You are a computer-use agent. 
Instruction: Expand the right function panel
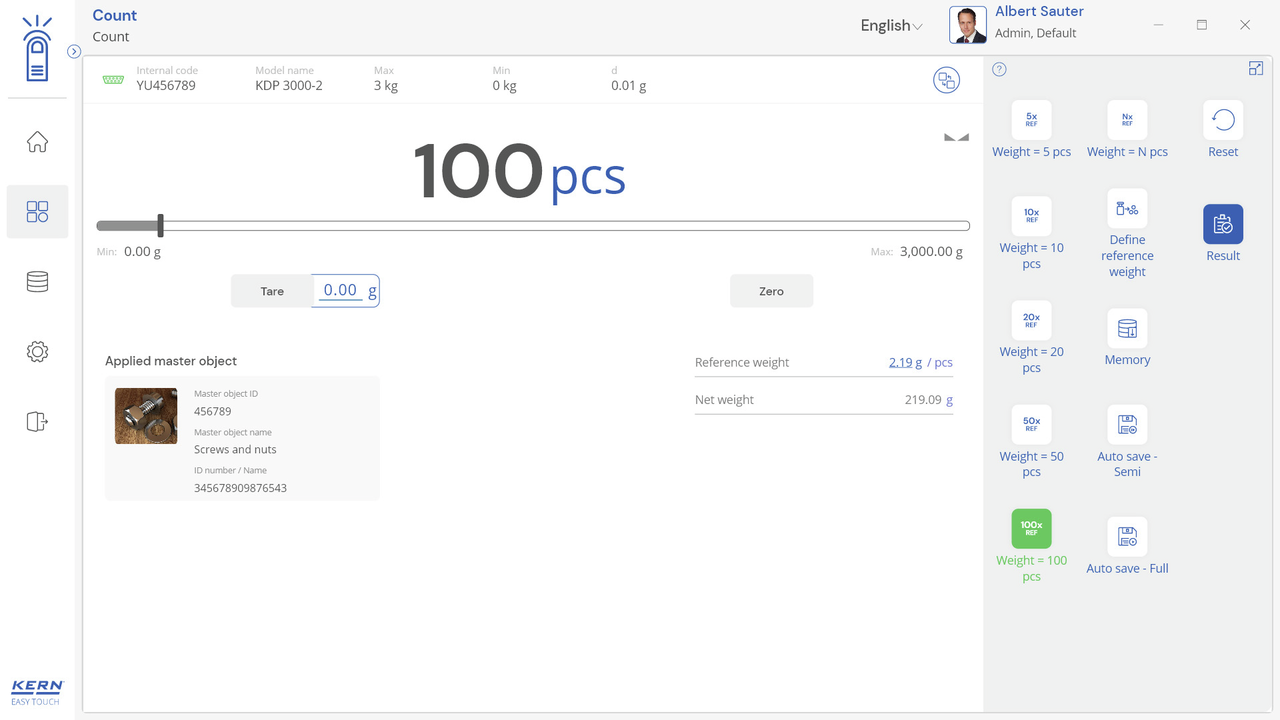point(1256,68)
